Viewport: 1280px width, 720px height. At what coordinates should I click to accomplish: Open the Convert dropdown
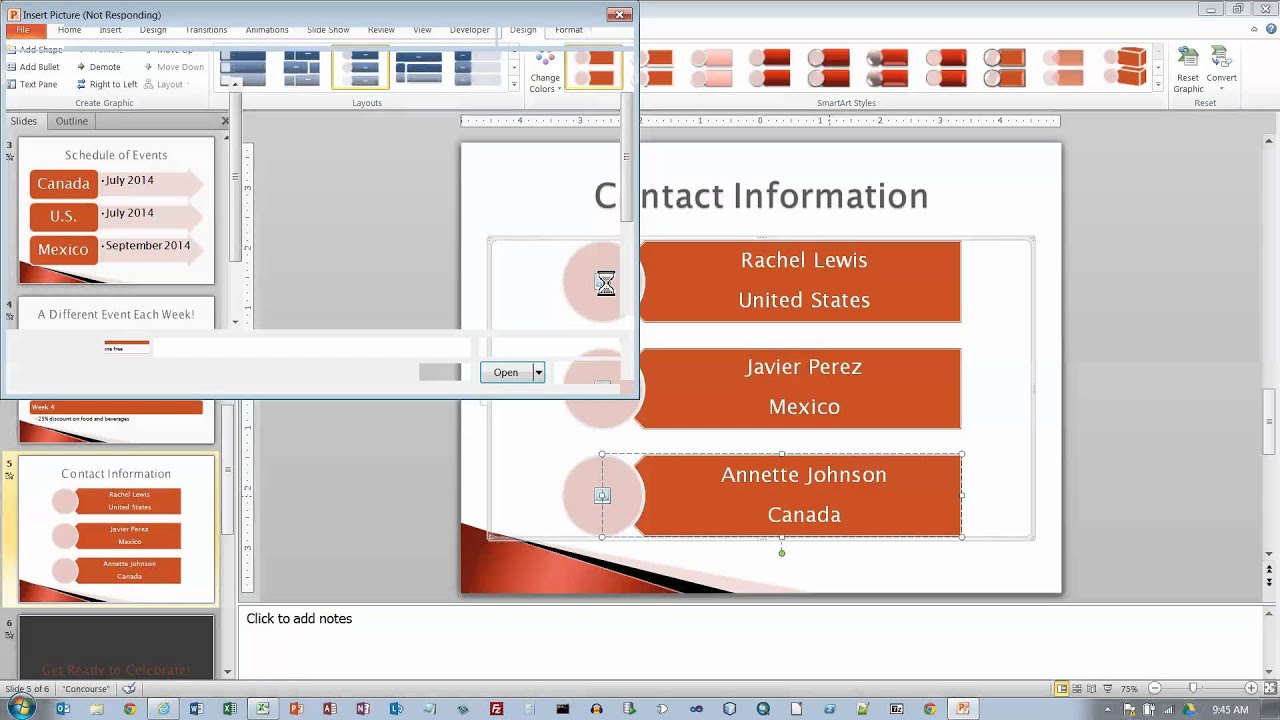click(1222, 70)
